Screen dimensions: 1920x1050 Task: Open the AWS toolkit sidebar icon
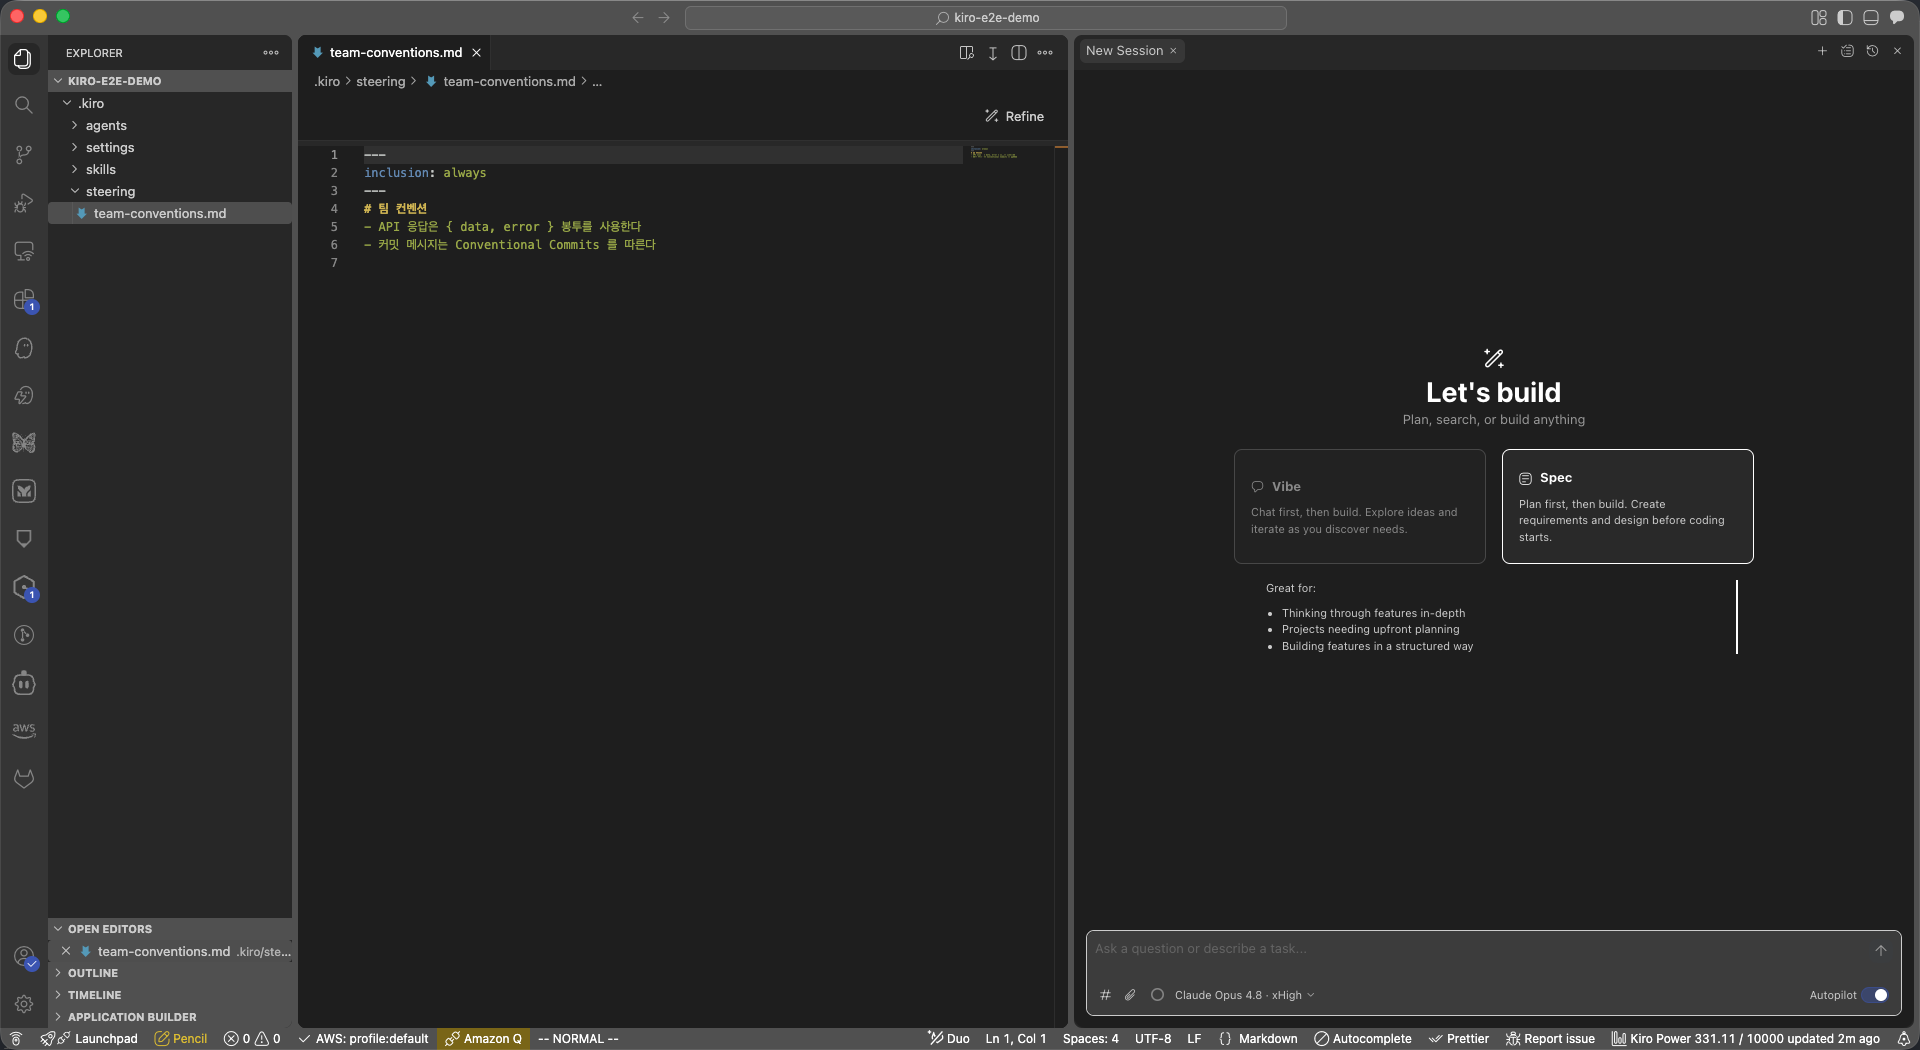(x=24, y=730)
